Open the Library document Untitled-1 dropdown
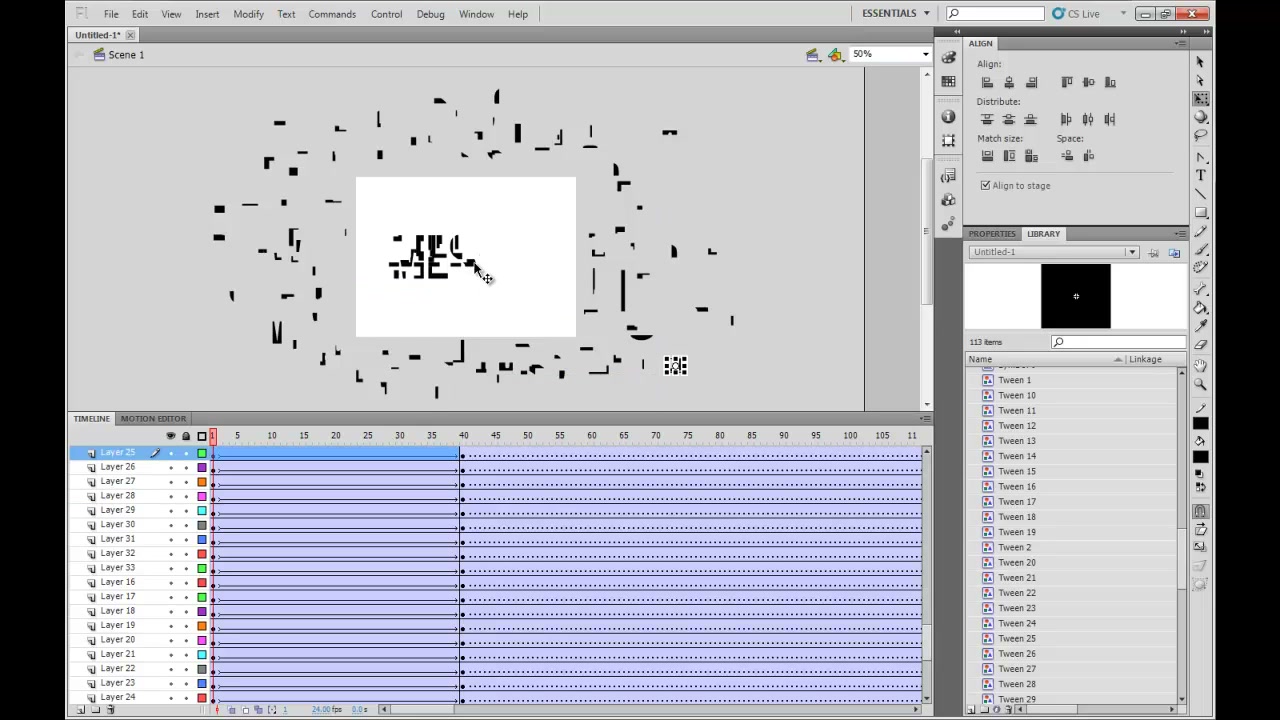This screenshot has height=720, width=1280. [1131, 252]
